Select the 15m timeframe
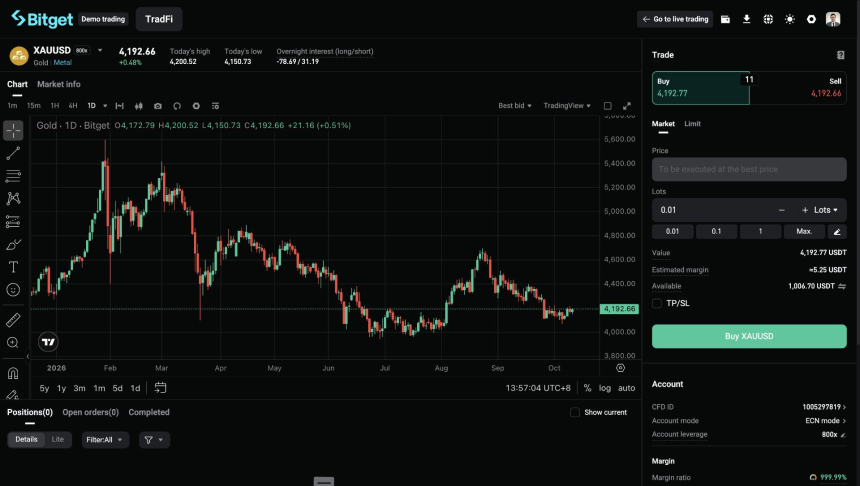 pos(34,106)
